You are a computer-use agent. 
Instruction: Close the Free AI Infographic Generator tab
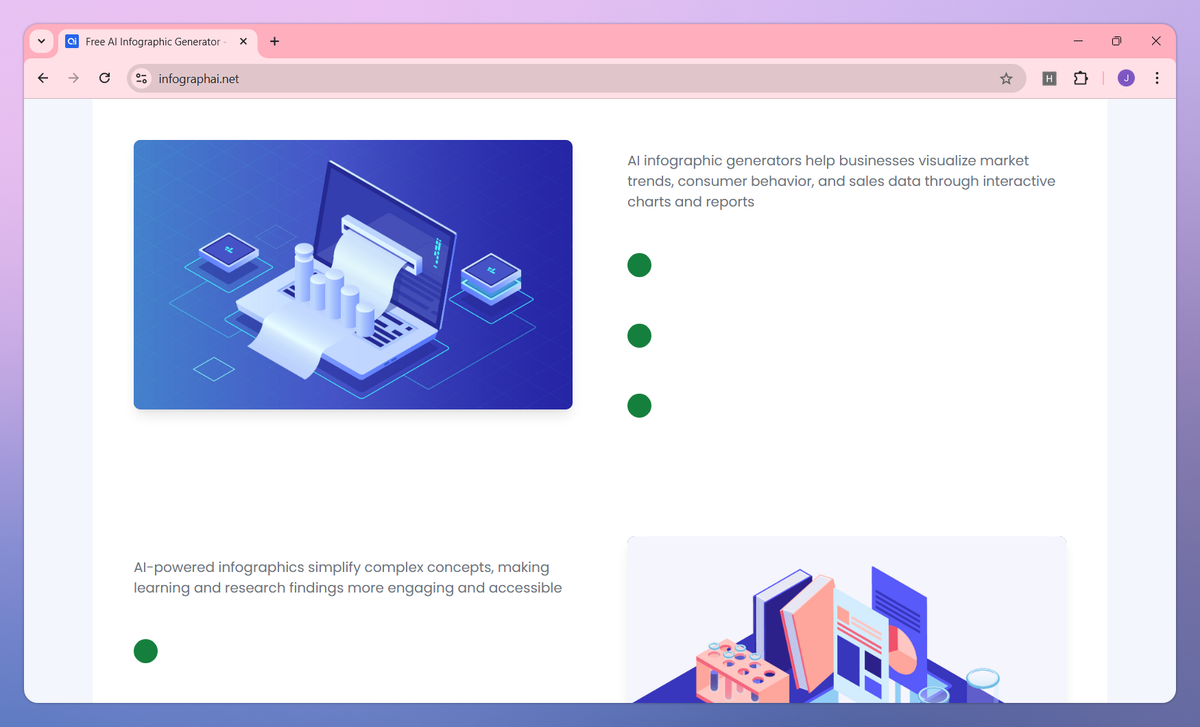click(x=243, y=41)
